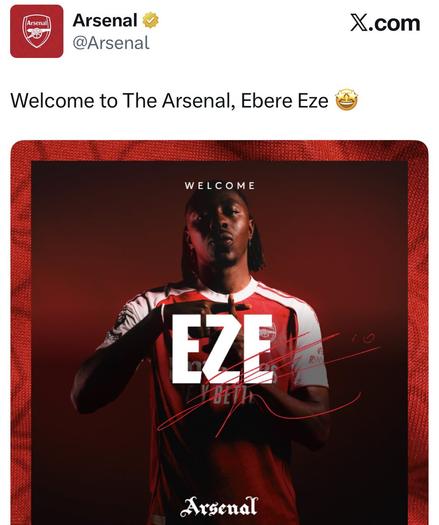
Task: Open the Eze welcome image attachment
Action: point(219,332)
